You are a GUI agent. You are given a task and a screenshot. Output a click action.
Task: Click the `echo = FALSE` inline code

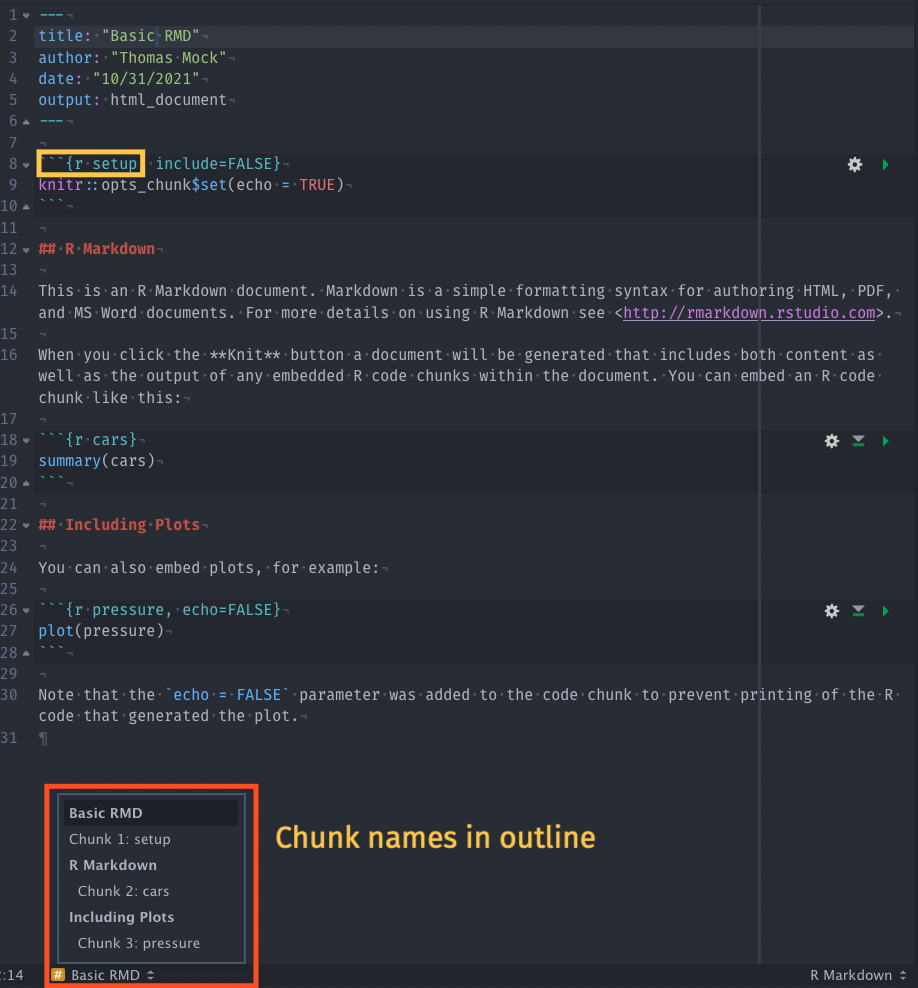click(x=227, y=695)
